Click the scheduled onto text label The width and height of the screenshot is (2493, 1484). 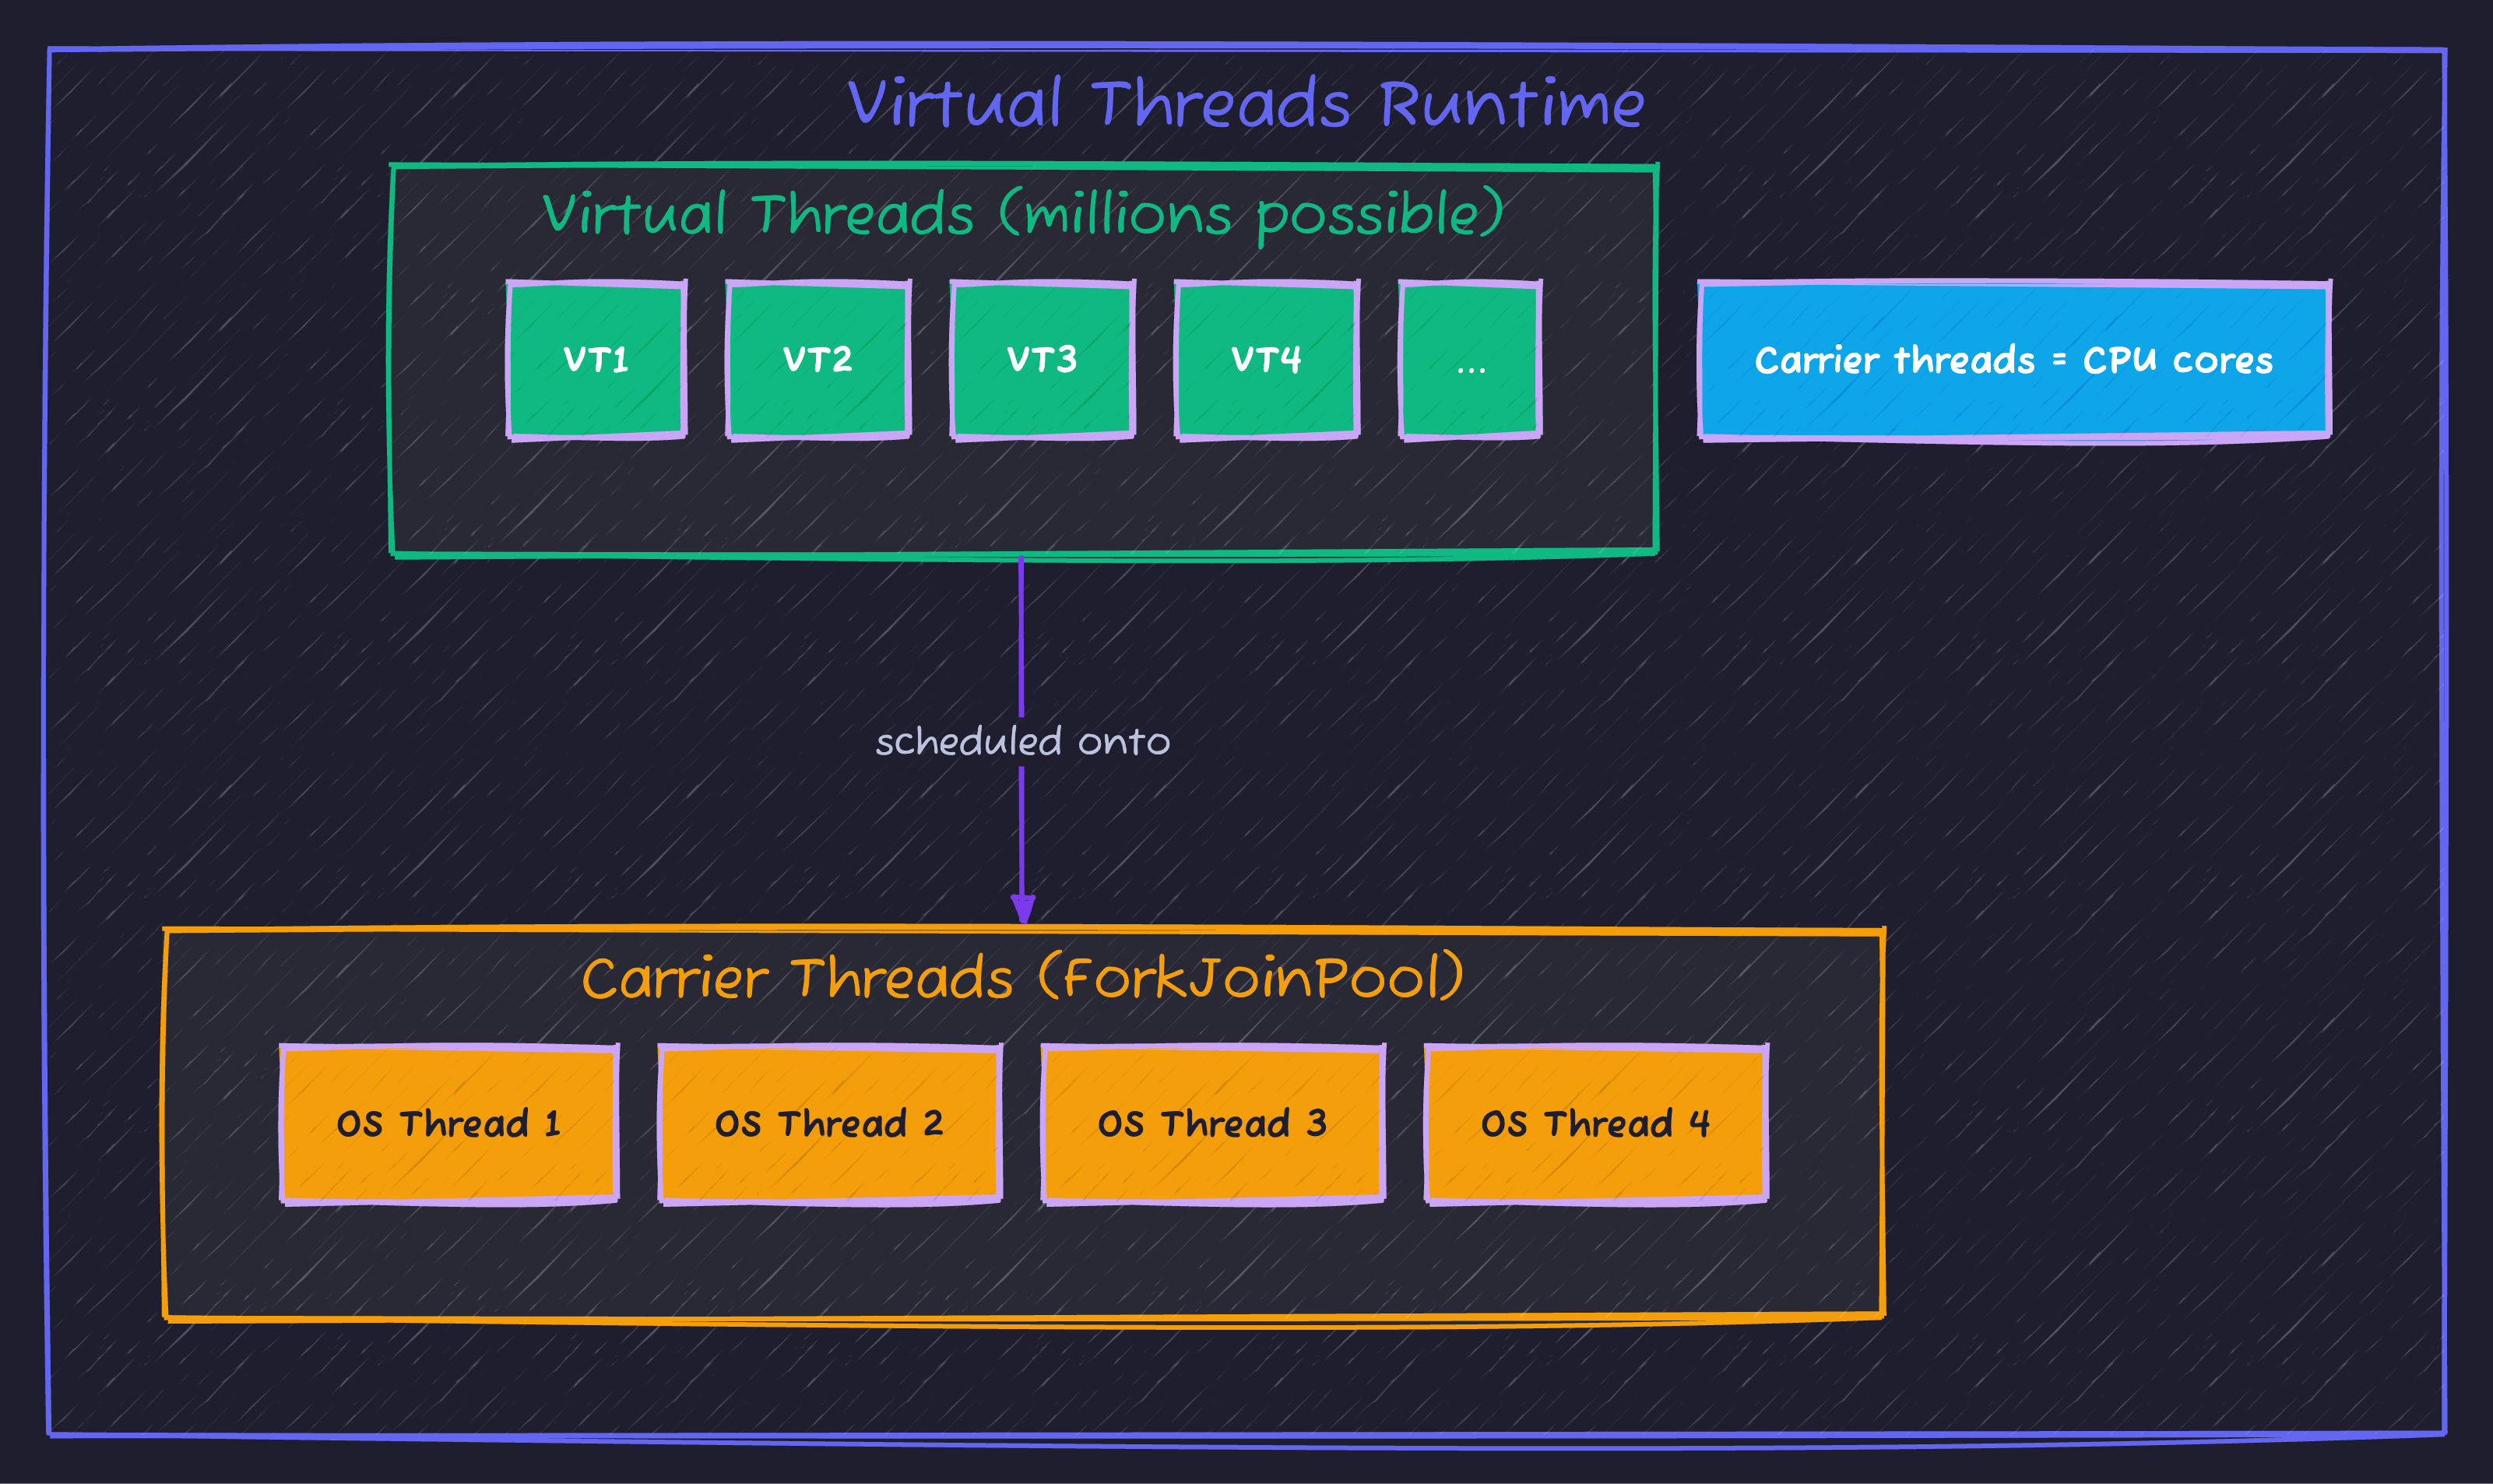[x=1023, y=742]
